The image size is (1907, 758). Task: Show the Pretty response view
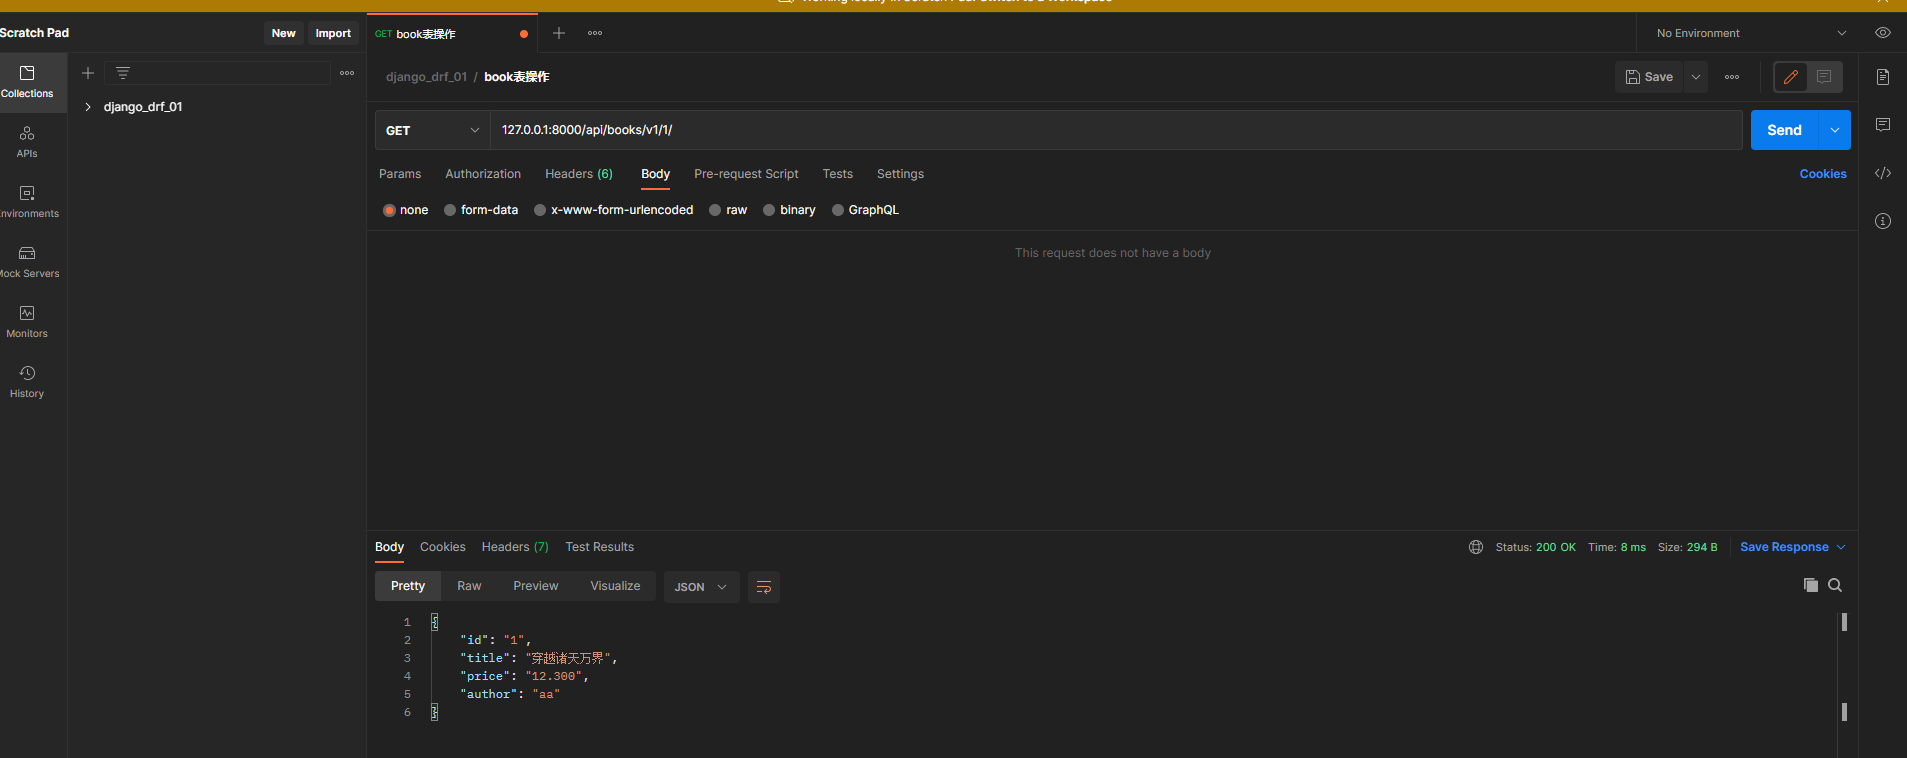pyautogui.click(x=408, y=586)
